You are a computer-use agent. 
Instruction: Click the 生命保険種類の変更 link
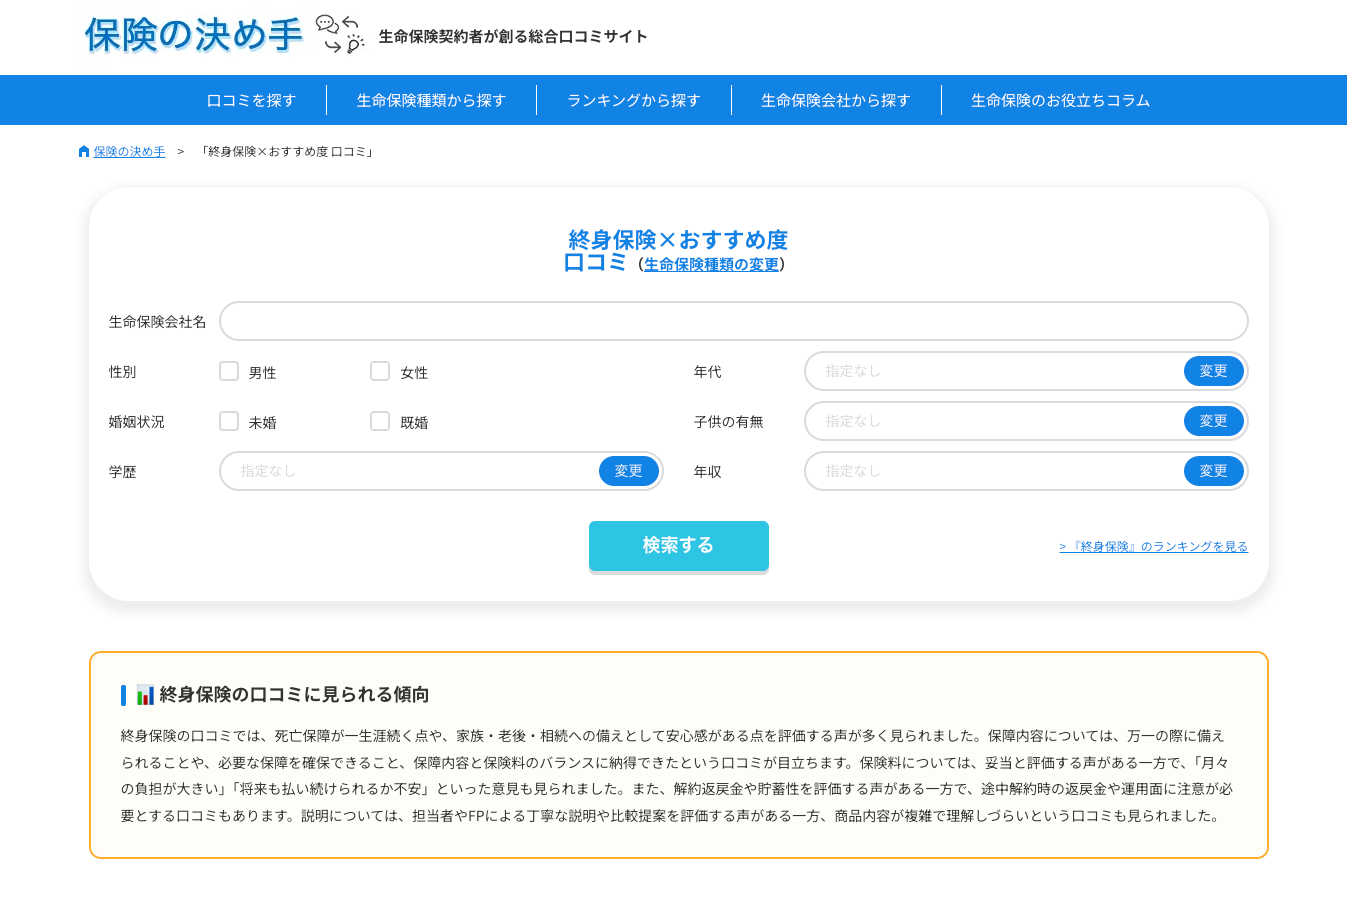click(x=711, y=265)
